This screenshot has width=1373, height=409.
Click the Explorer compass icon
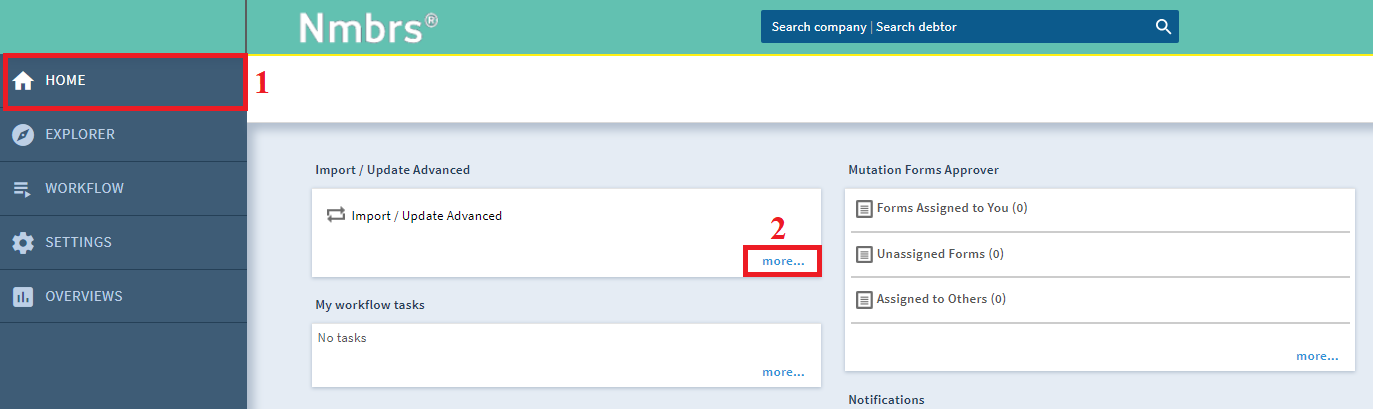point(24,135)
